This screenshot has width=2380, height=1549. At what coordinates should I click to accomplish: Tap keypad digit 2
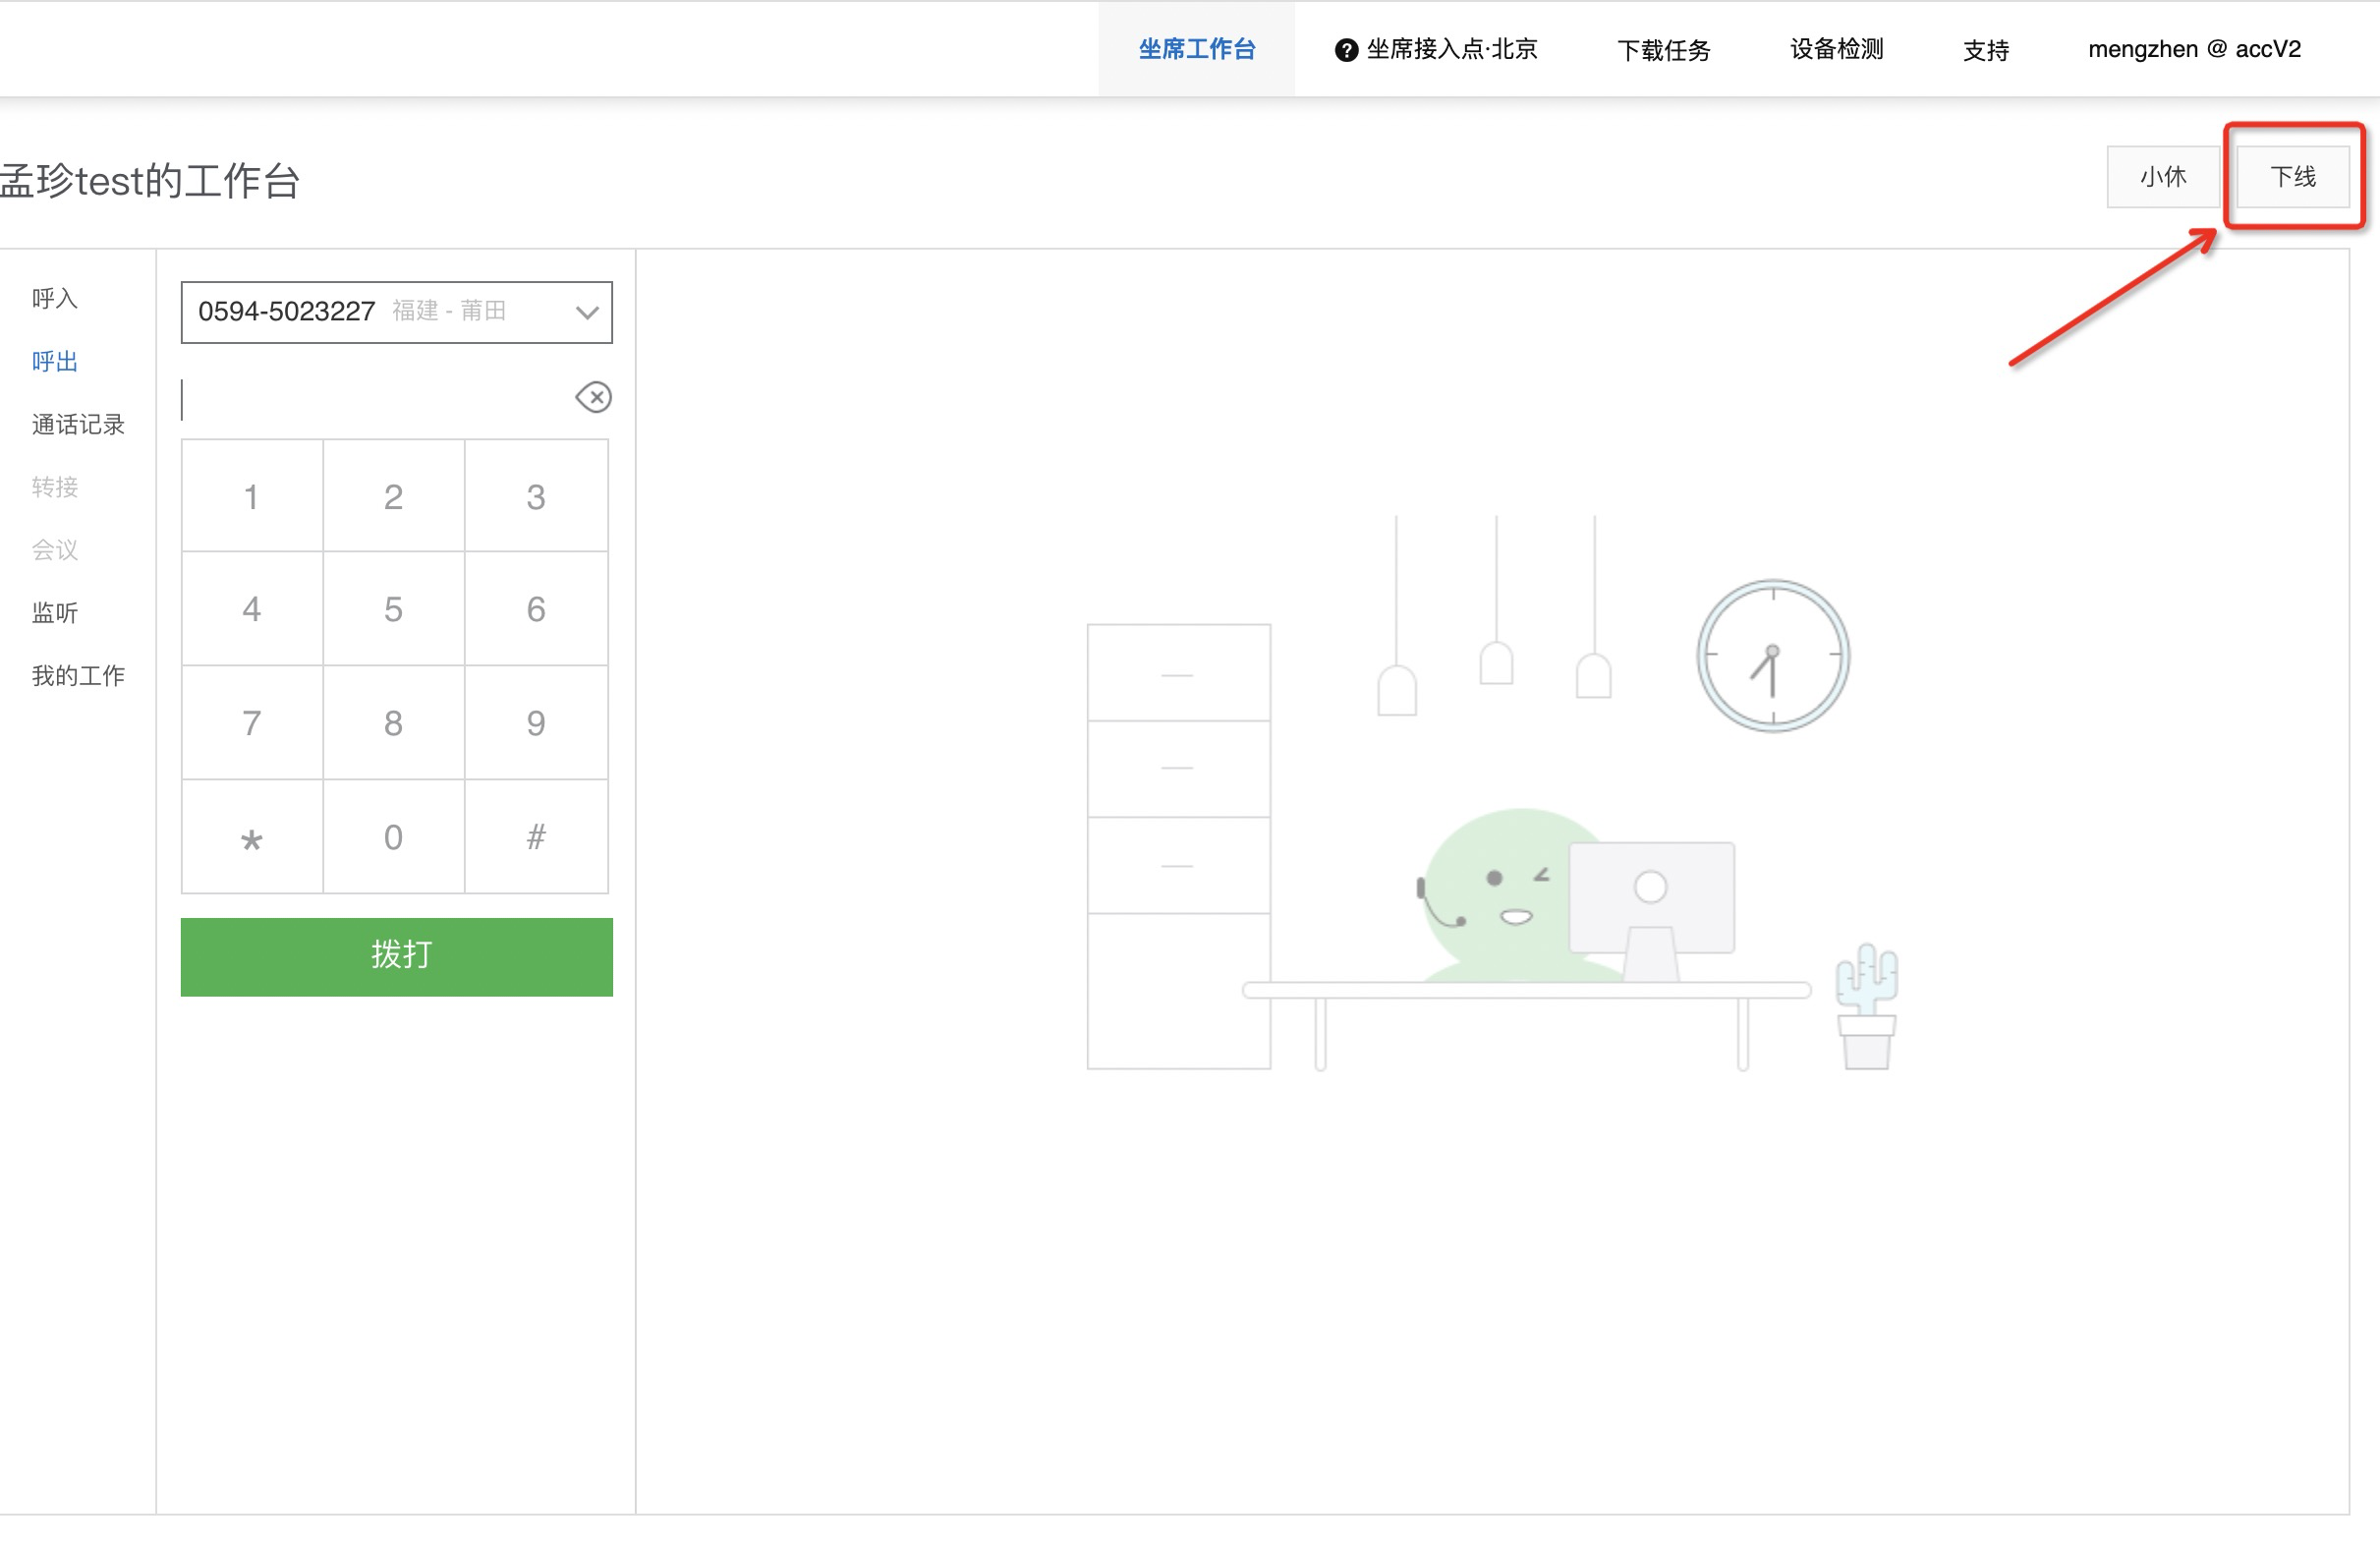(x=394, y=496)
